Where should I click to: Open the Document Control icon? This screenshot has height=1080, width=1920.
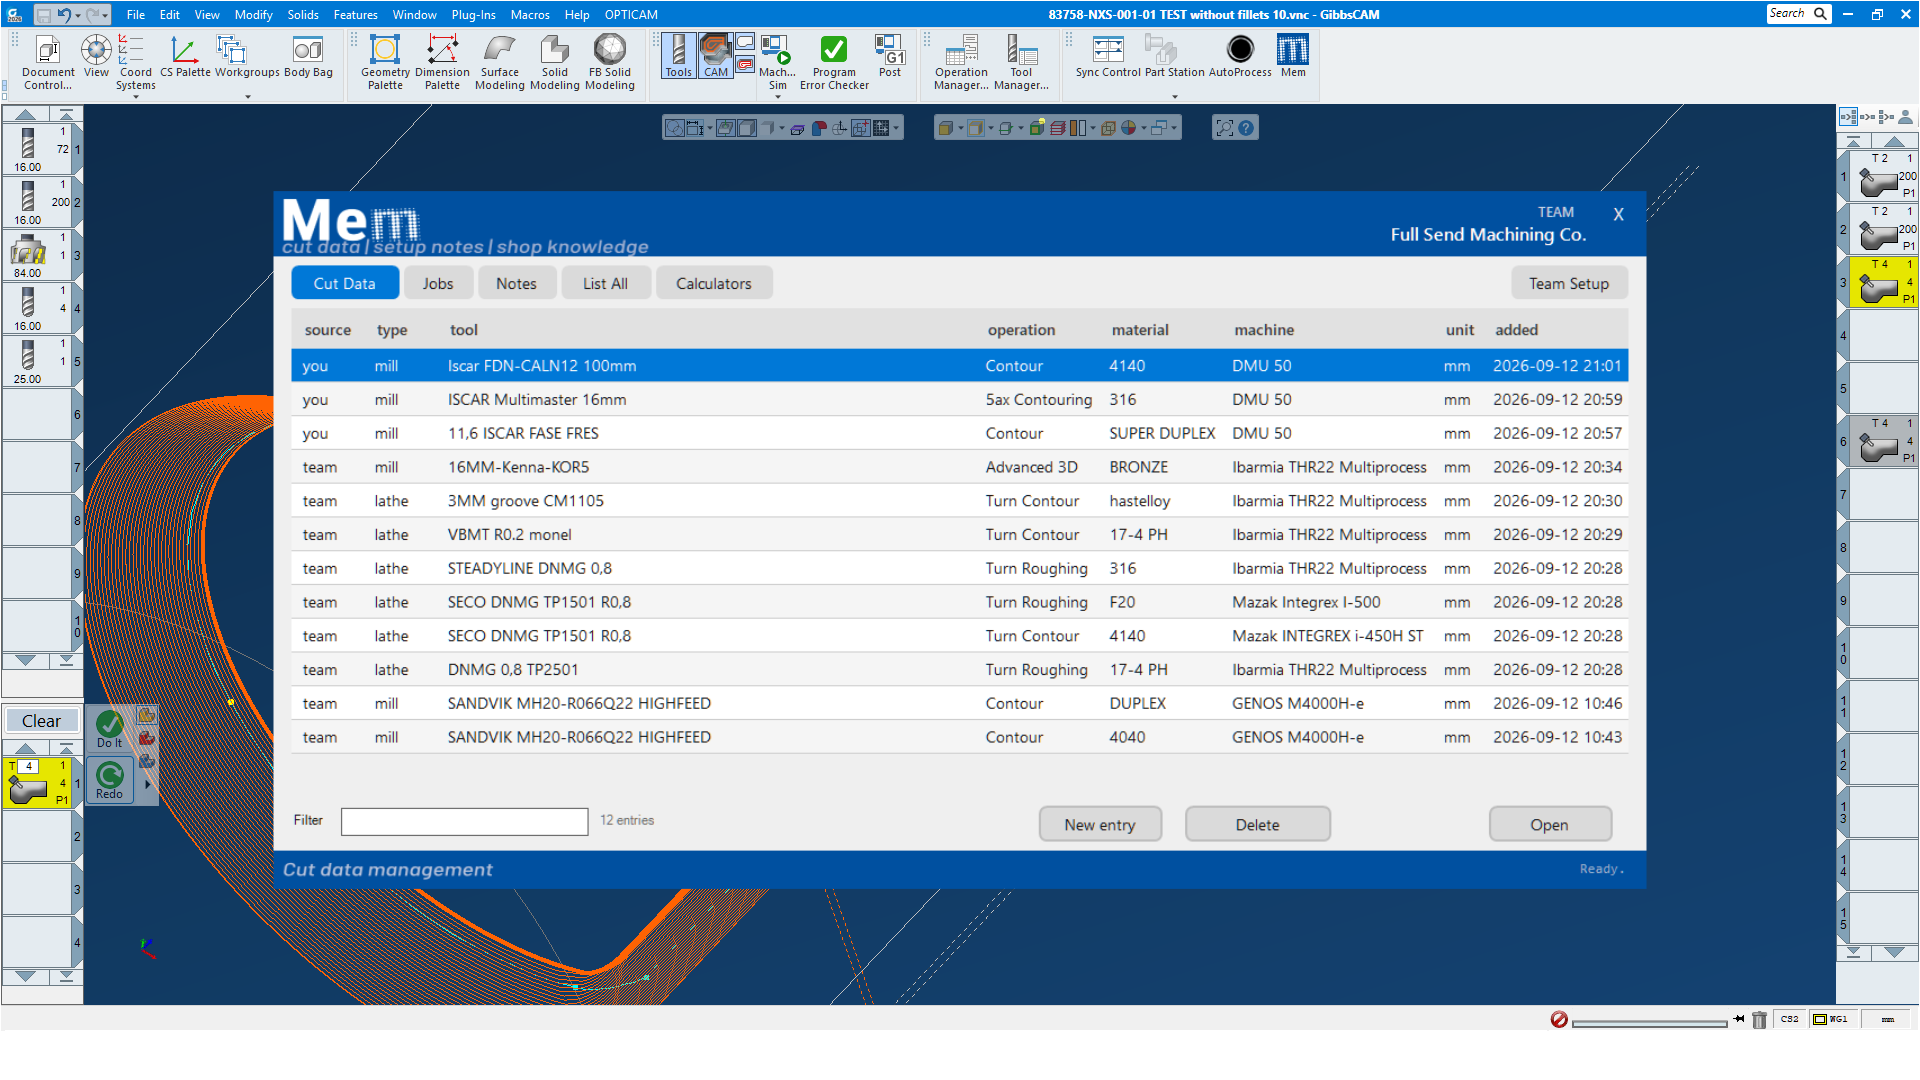[48, 62]
